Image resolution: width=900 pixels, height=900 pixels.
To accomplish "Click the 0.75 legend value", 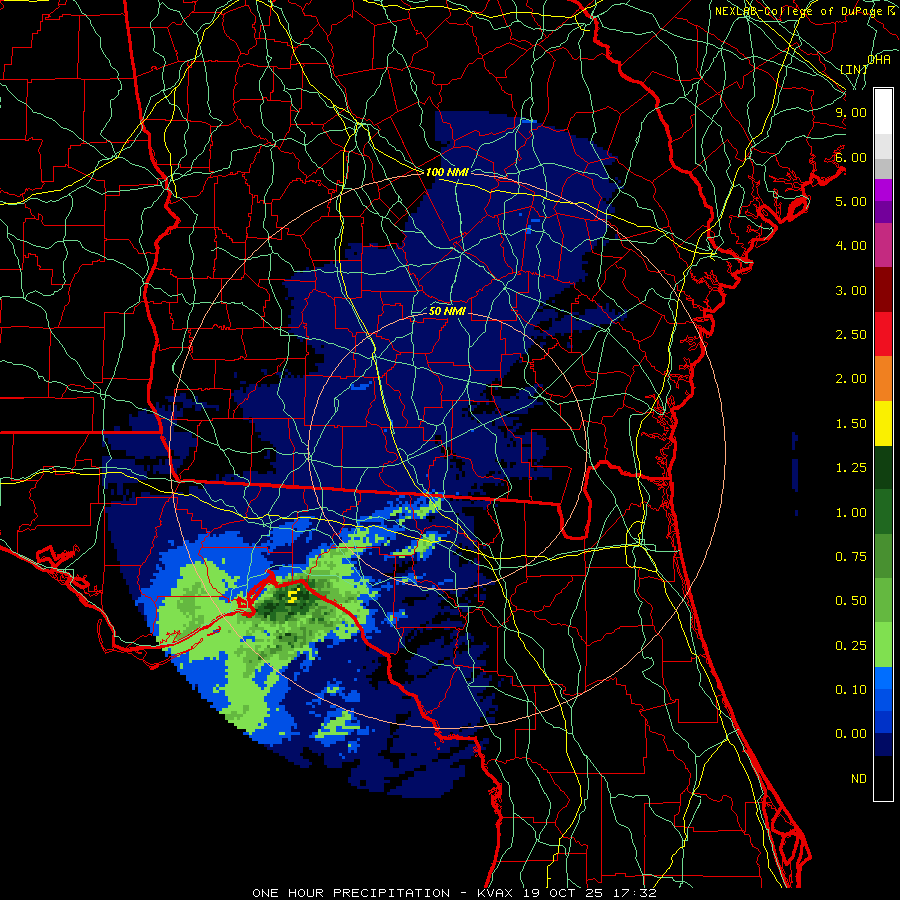I will pyautogui.click(x=851, y=556).
